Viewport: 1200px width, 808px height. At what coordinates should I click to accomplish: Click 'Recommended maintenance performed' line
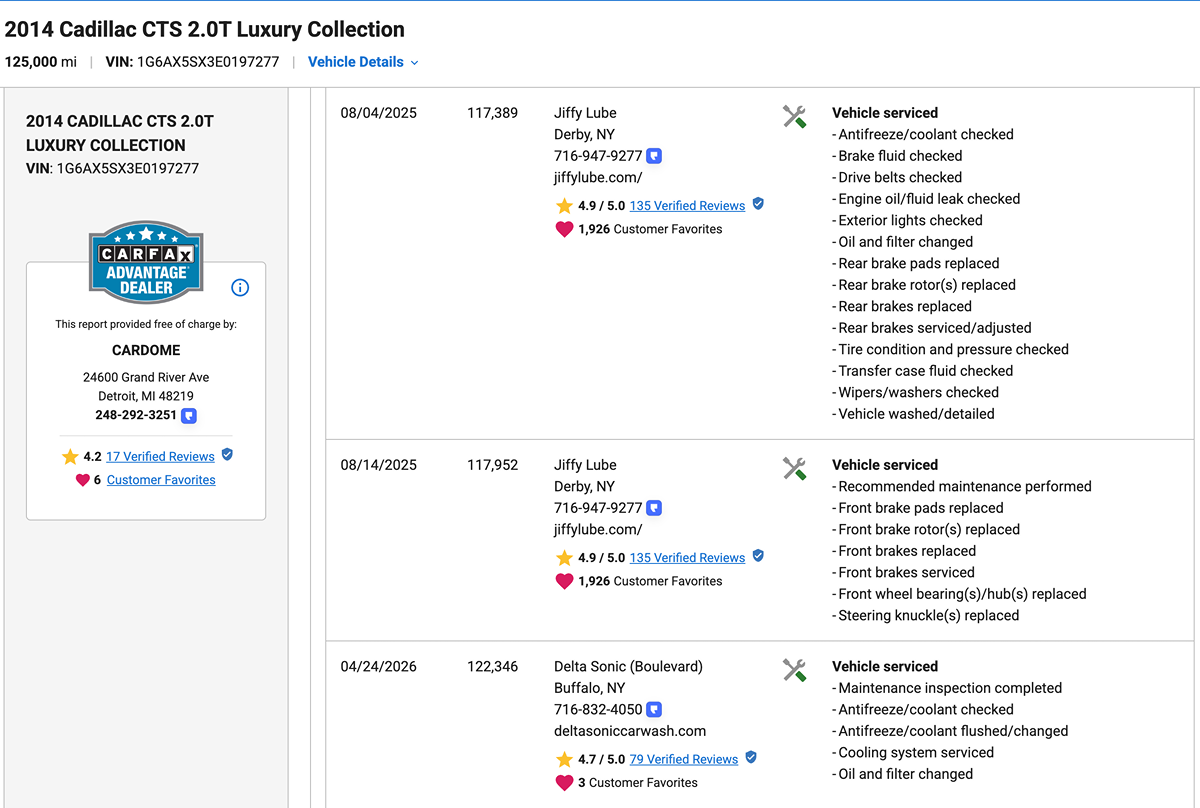[x=962, y=487]
